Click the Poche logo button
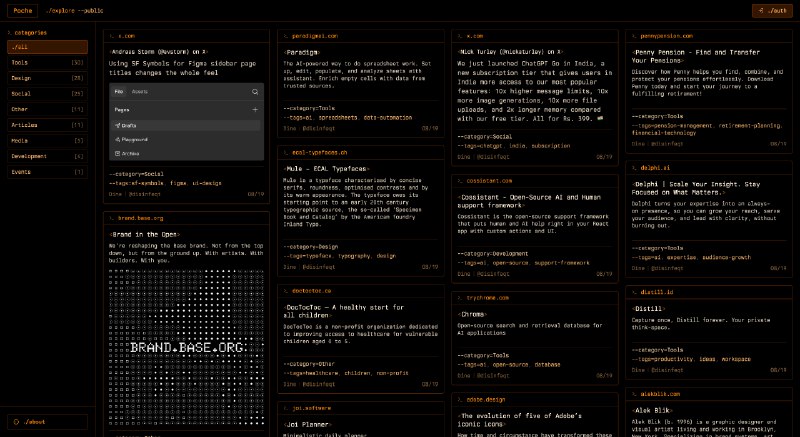 (x=20, y=12)
